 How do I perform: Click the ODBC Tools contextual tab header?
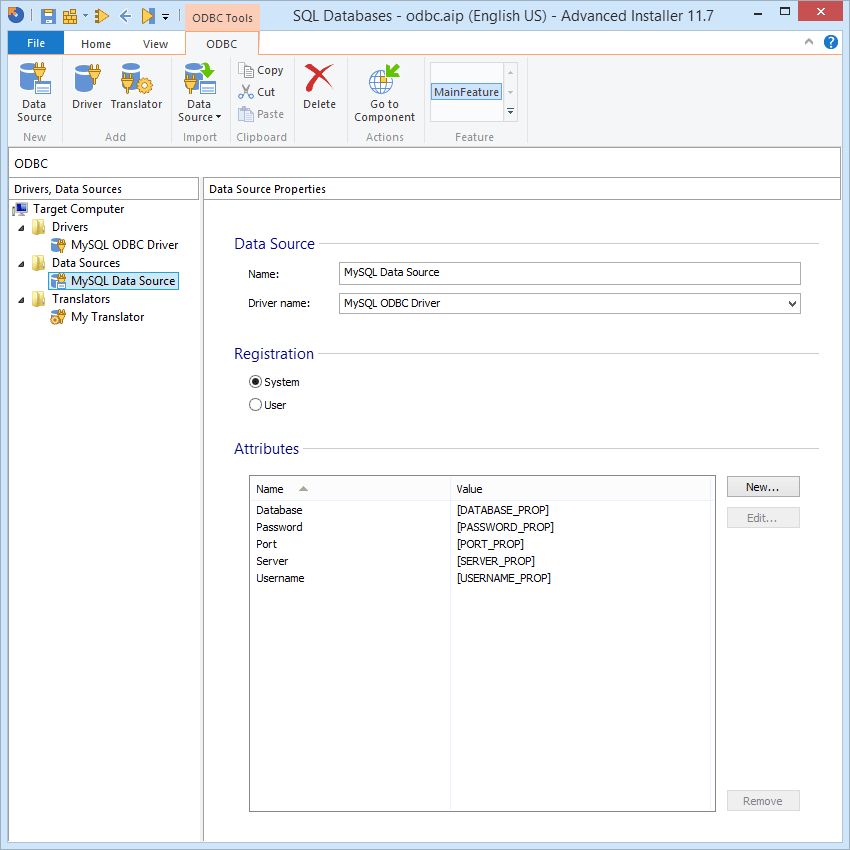[x=222, y=18]
